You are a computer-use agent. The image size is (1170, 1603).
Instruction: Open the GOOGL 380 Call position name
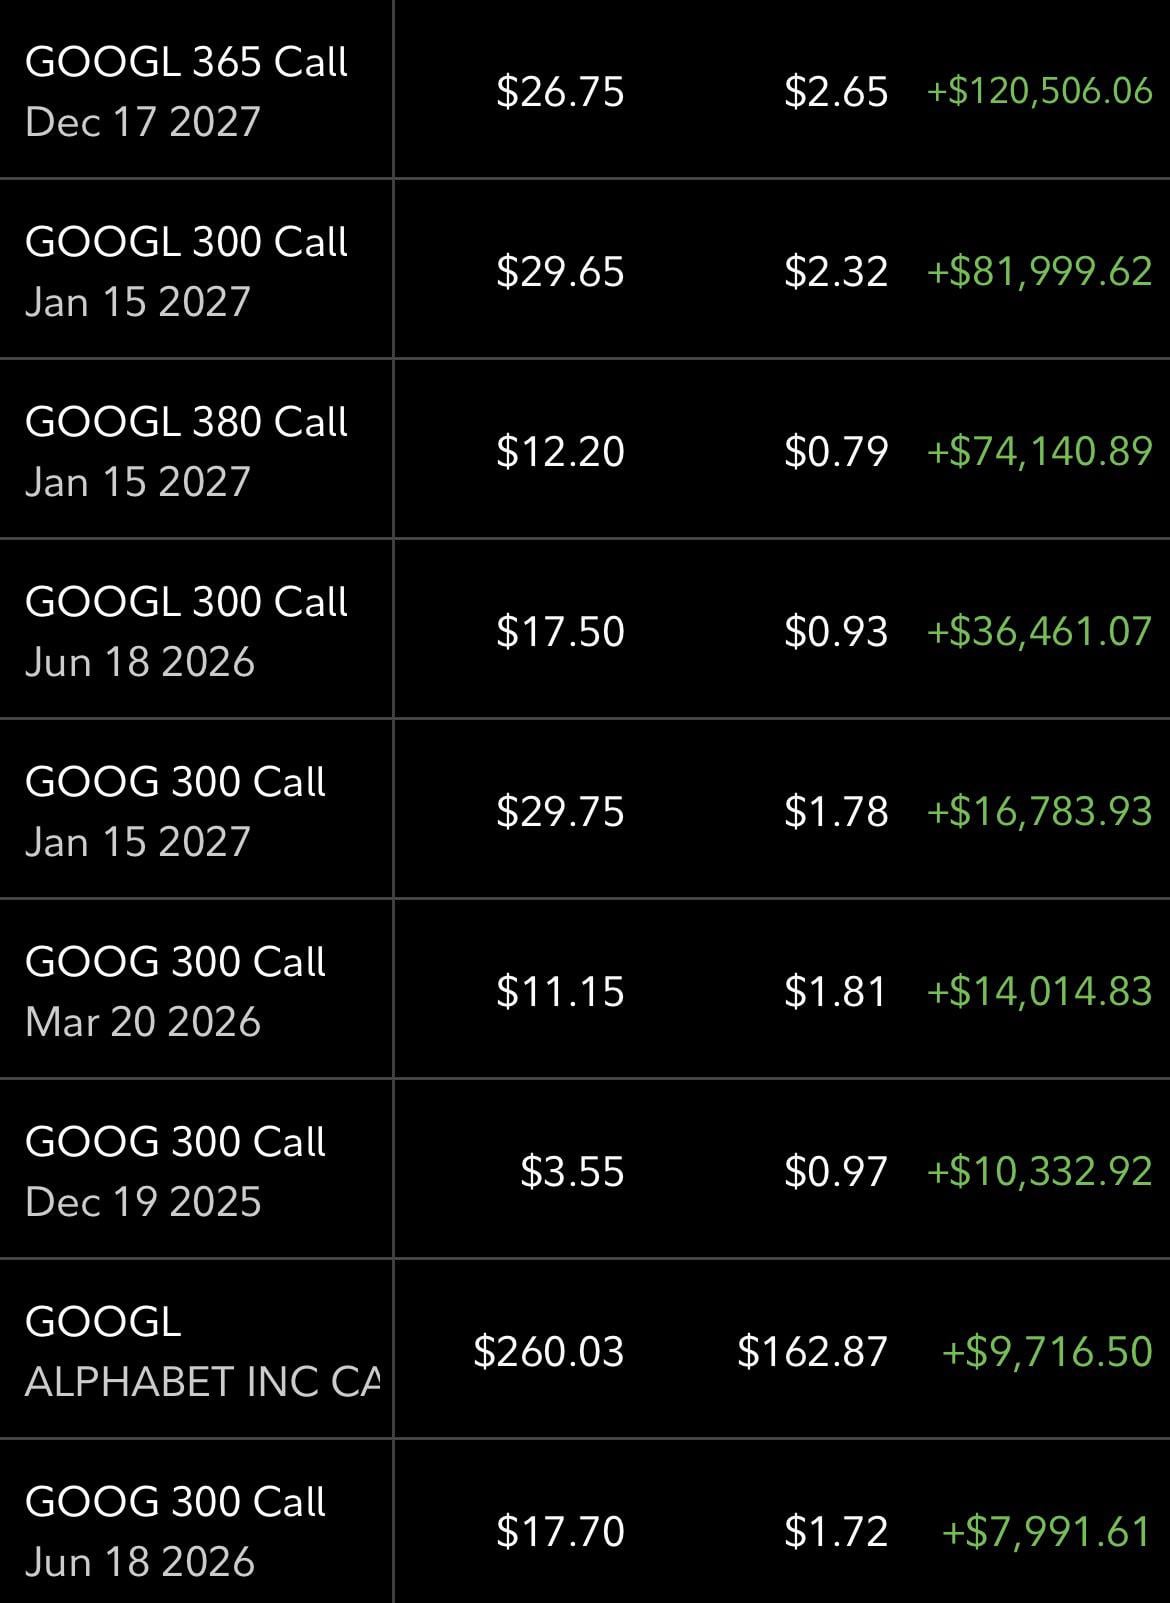tap(186, 422)
